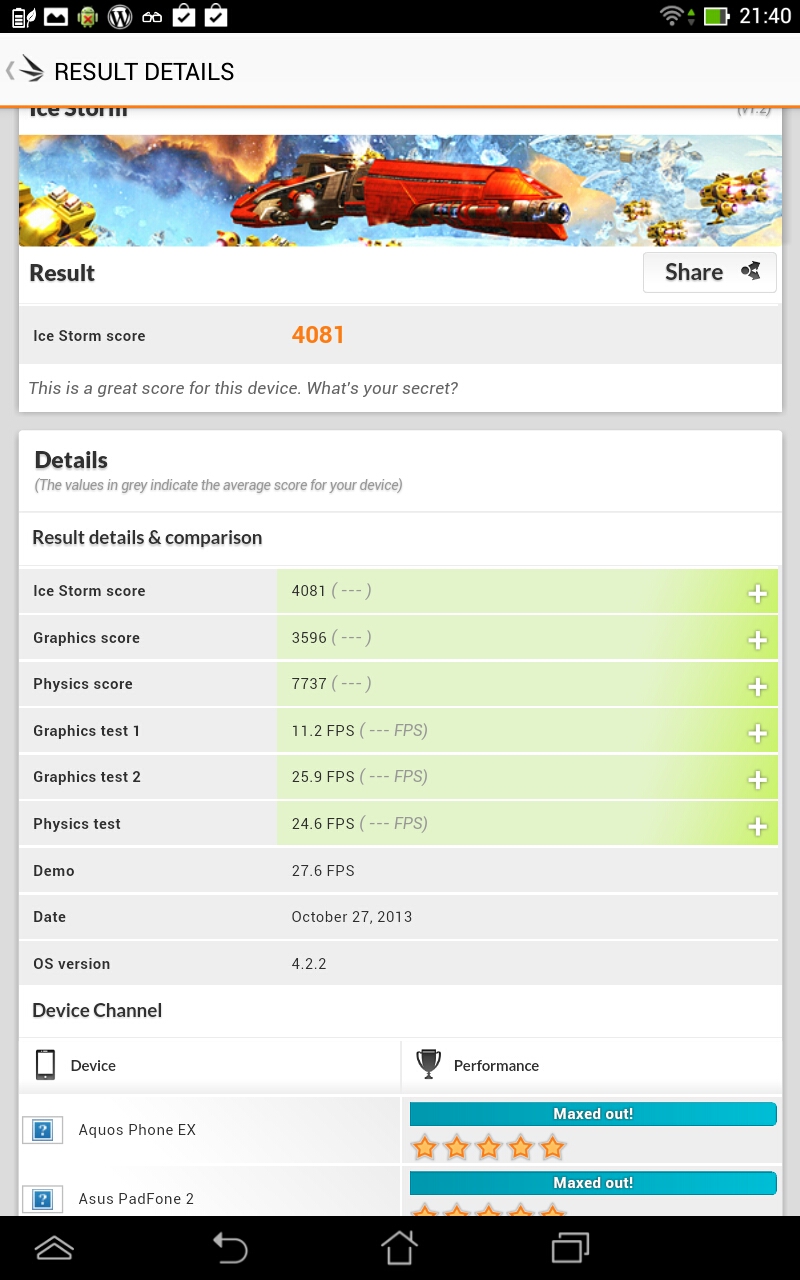Open the Aquos Phone EX device entry
The image size is (800, 1280).
point(137,1130)
